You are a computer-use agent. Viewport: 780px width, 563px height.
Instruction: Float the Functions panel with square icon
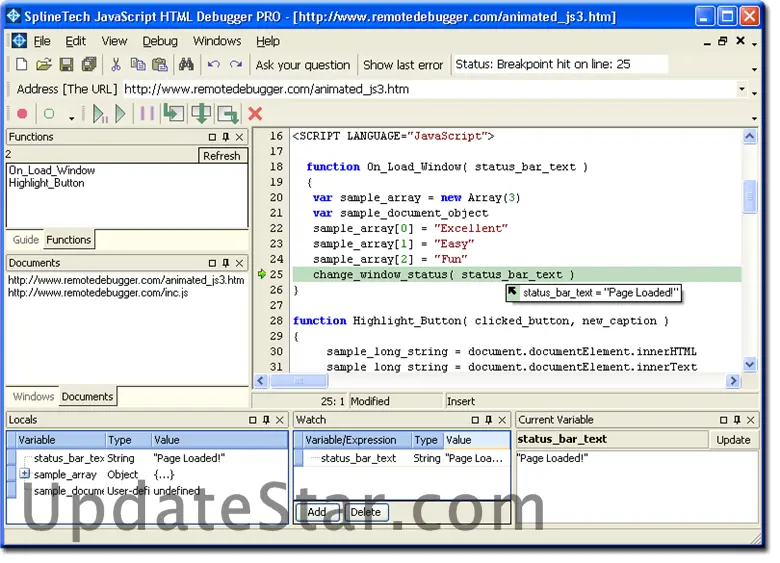pyautogui.click(x=212, y=137)
